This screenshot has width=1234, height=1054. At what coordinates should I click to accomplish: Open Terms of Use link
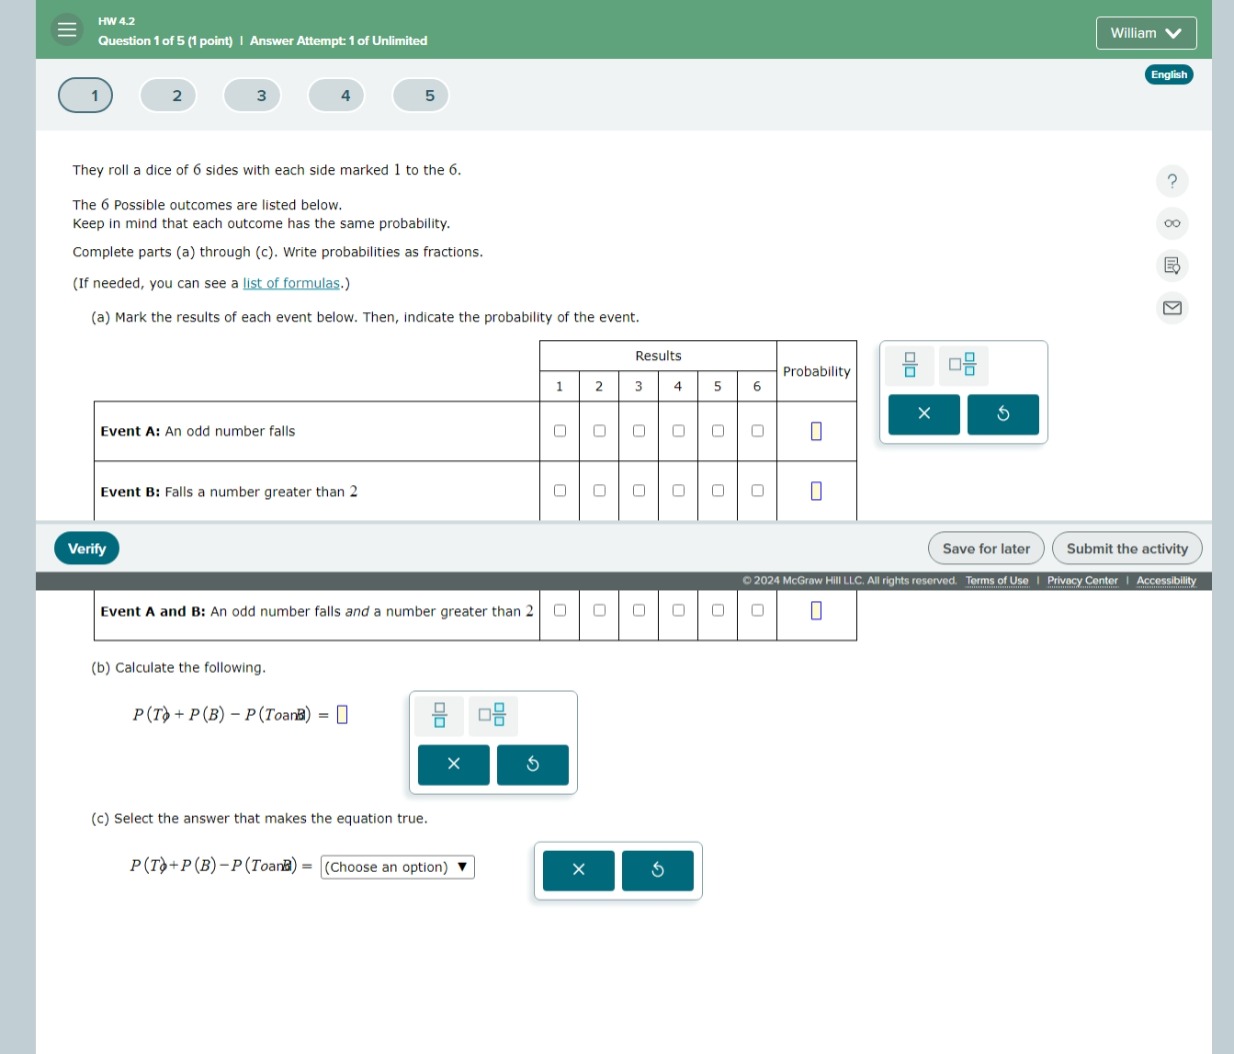997,581
